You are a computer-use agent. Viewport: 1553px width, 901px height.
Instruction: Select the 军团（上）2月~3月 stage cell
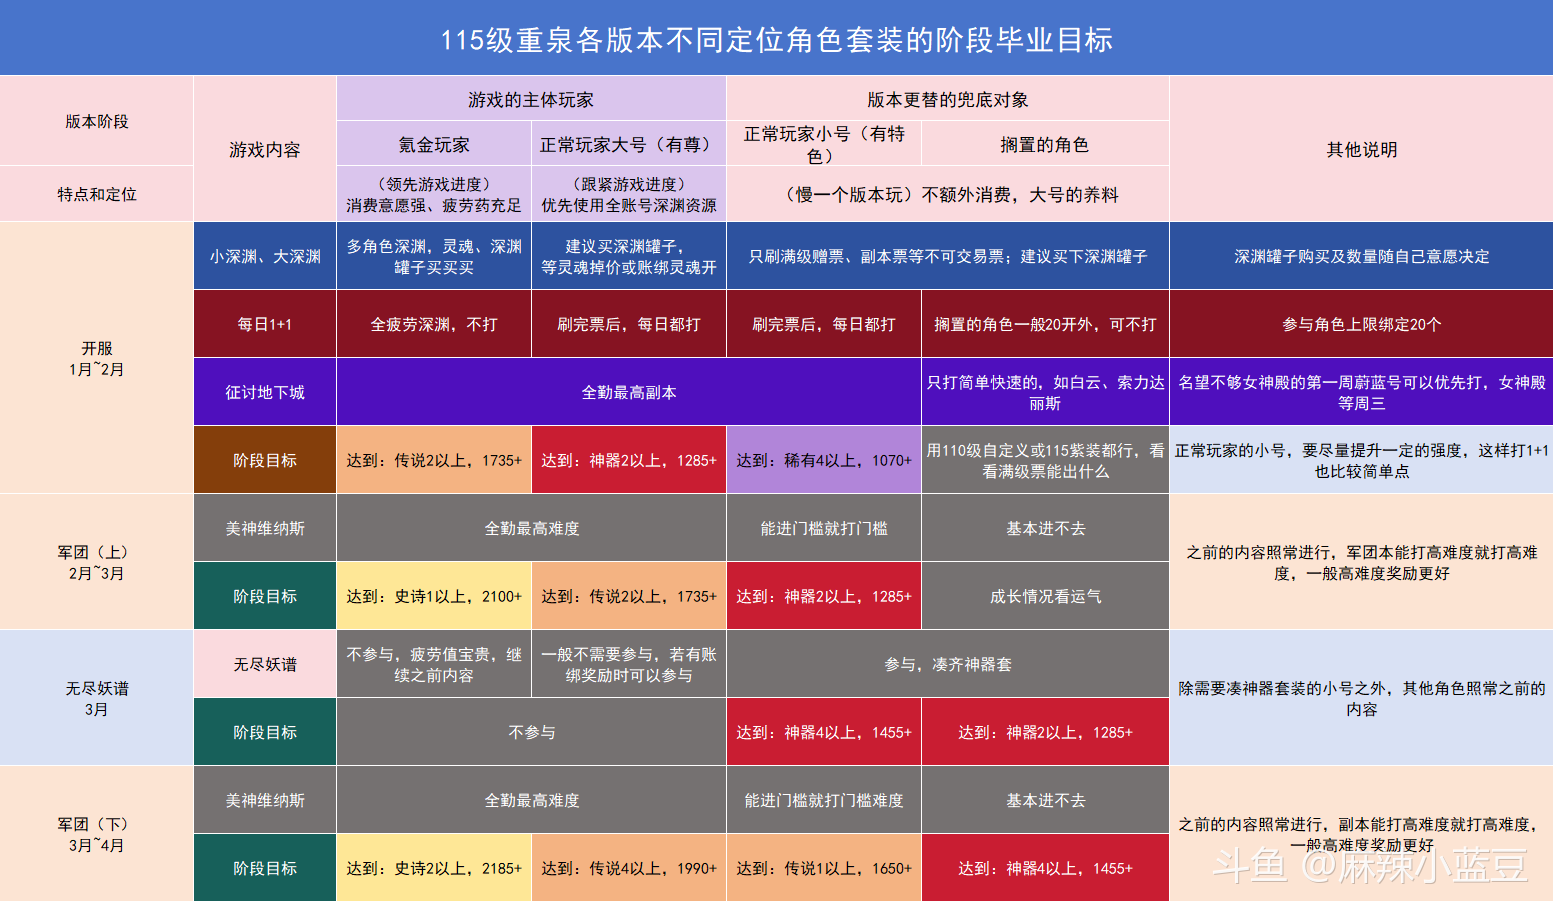(96, 562)
